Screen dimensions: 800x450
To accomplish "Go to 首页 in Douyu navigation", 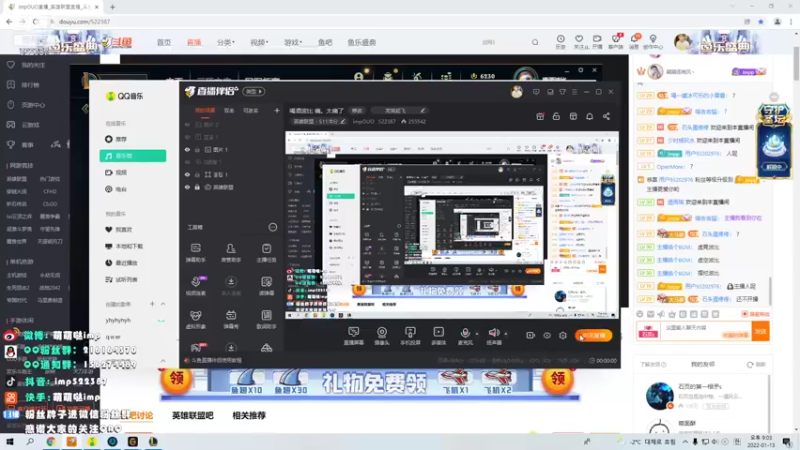I will tap(164, 42).
